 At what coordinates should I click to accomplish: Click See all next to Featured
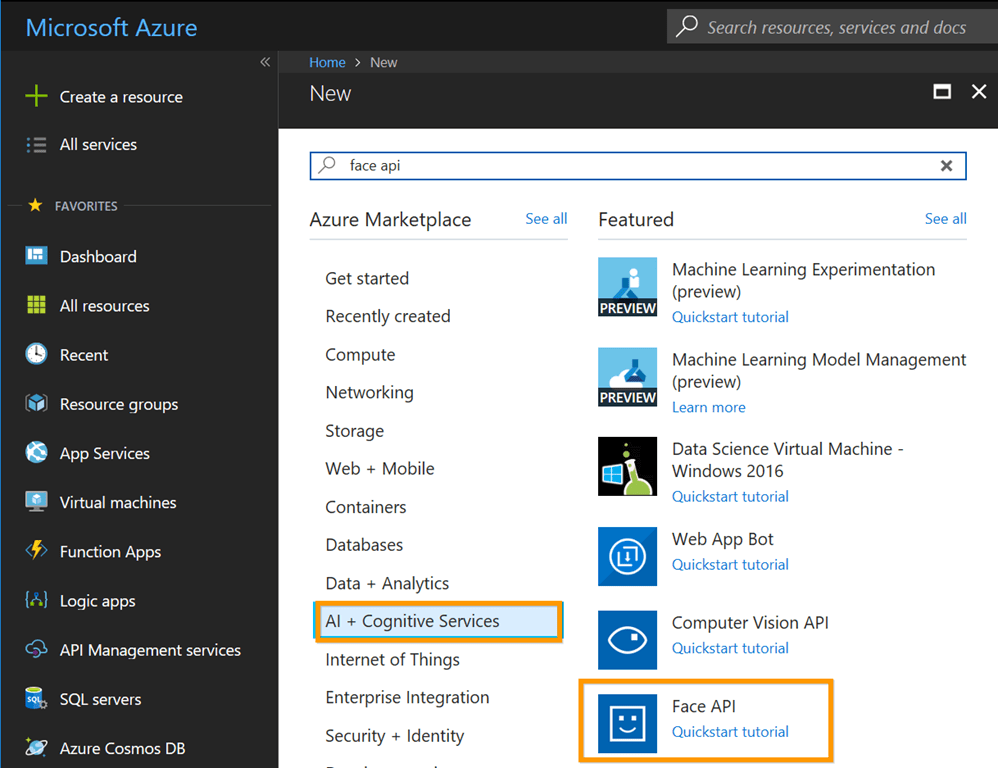tap(945, 219)
